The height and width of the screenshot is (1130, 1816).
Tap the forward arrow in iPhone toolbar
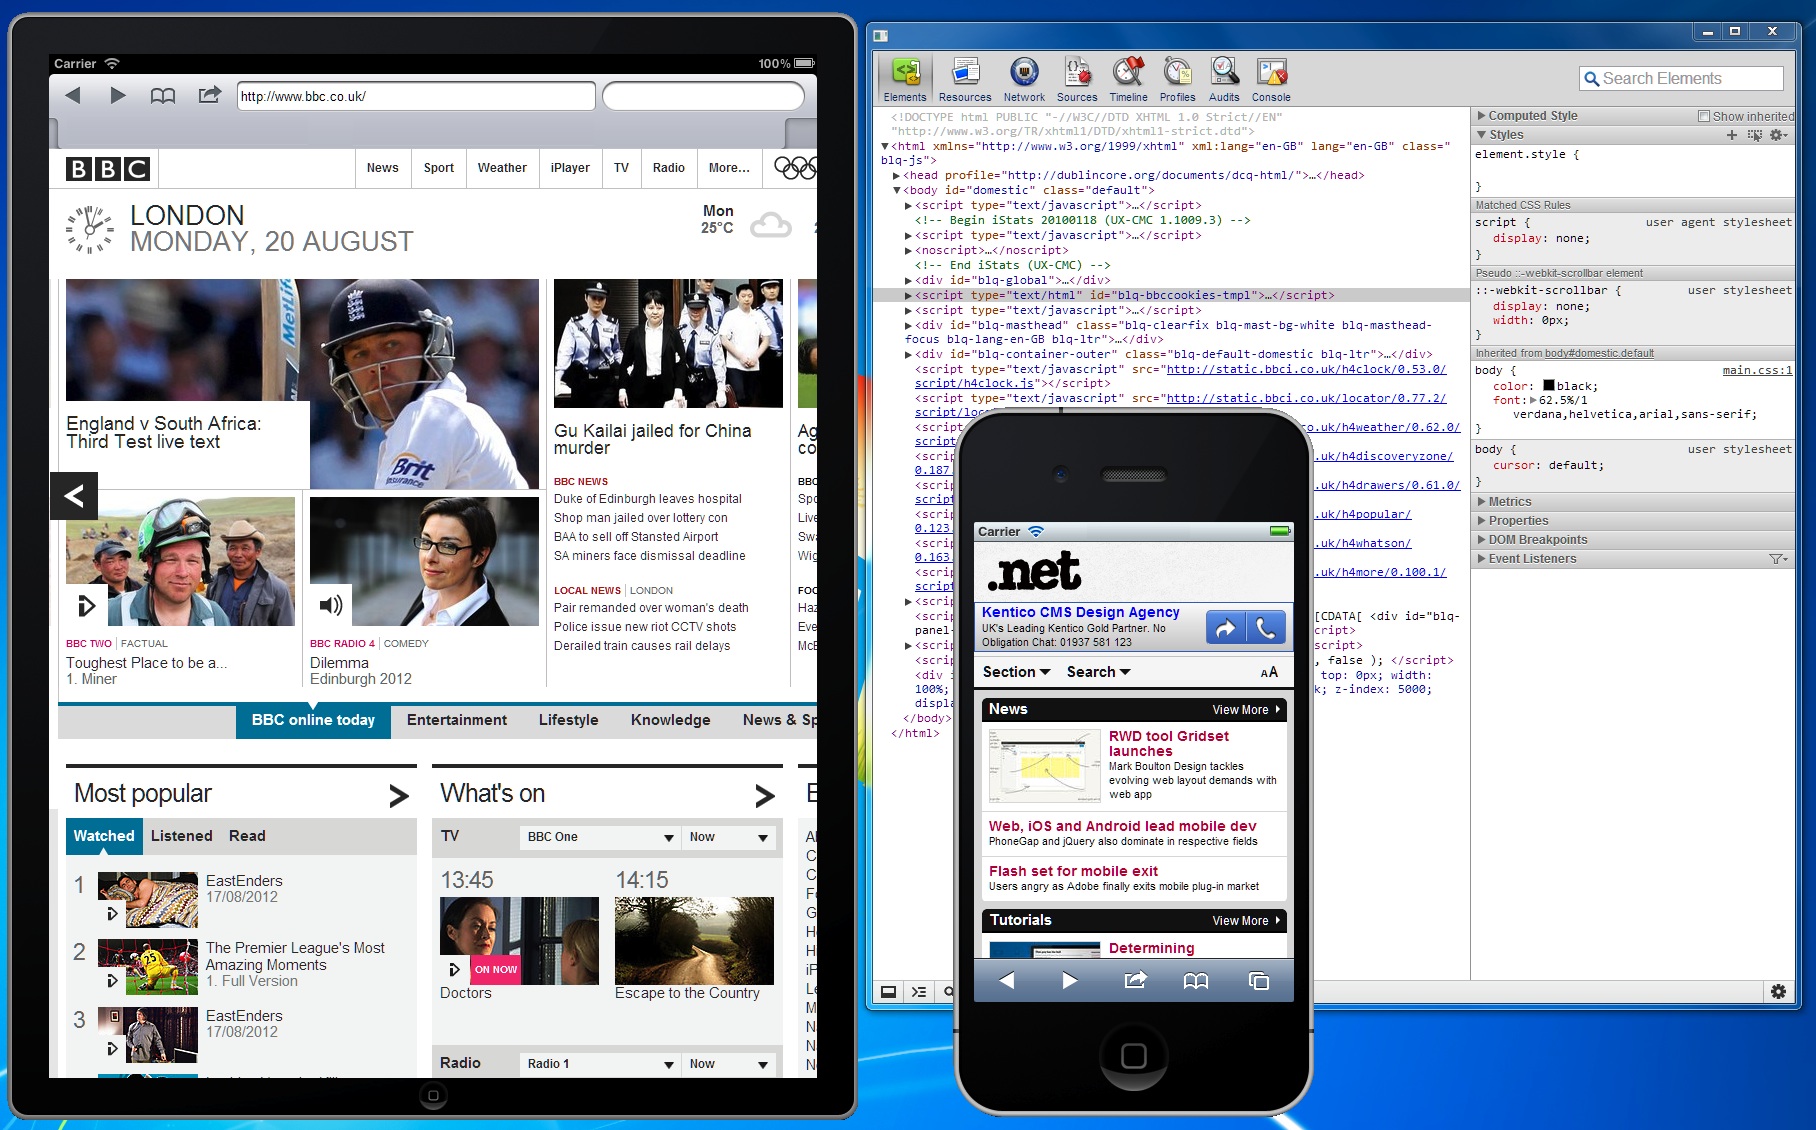click(x=1070, y=980)
